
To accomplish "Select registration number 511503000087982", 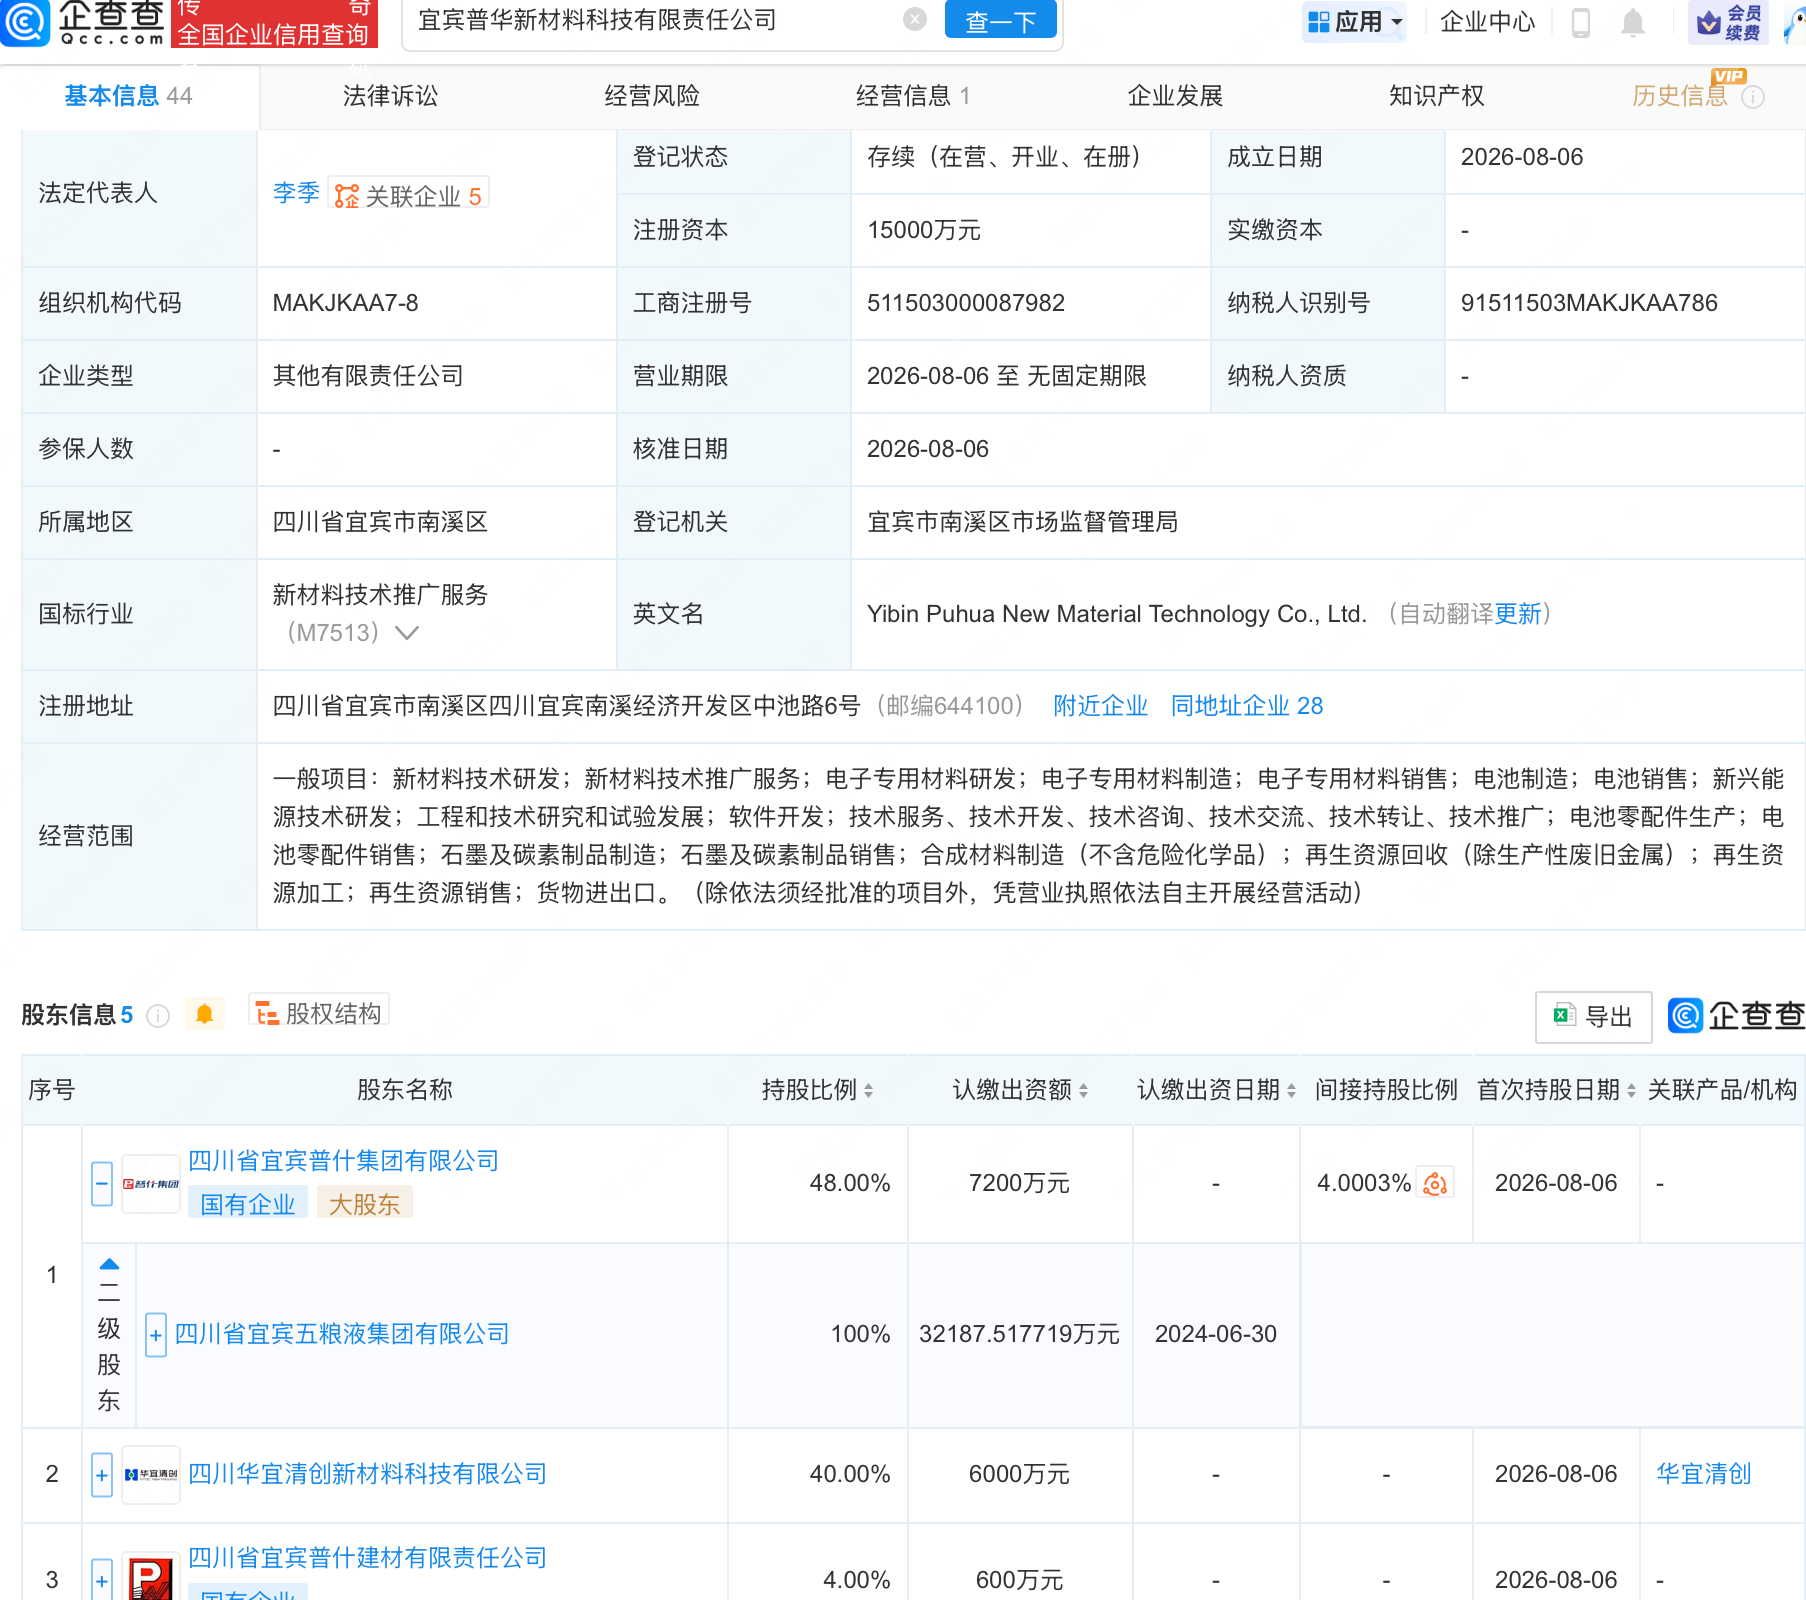I will click(x=966, y=303).
